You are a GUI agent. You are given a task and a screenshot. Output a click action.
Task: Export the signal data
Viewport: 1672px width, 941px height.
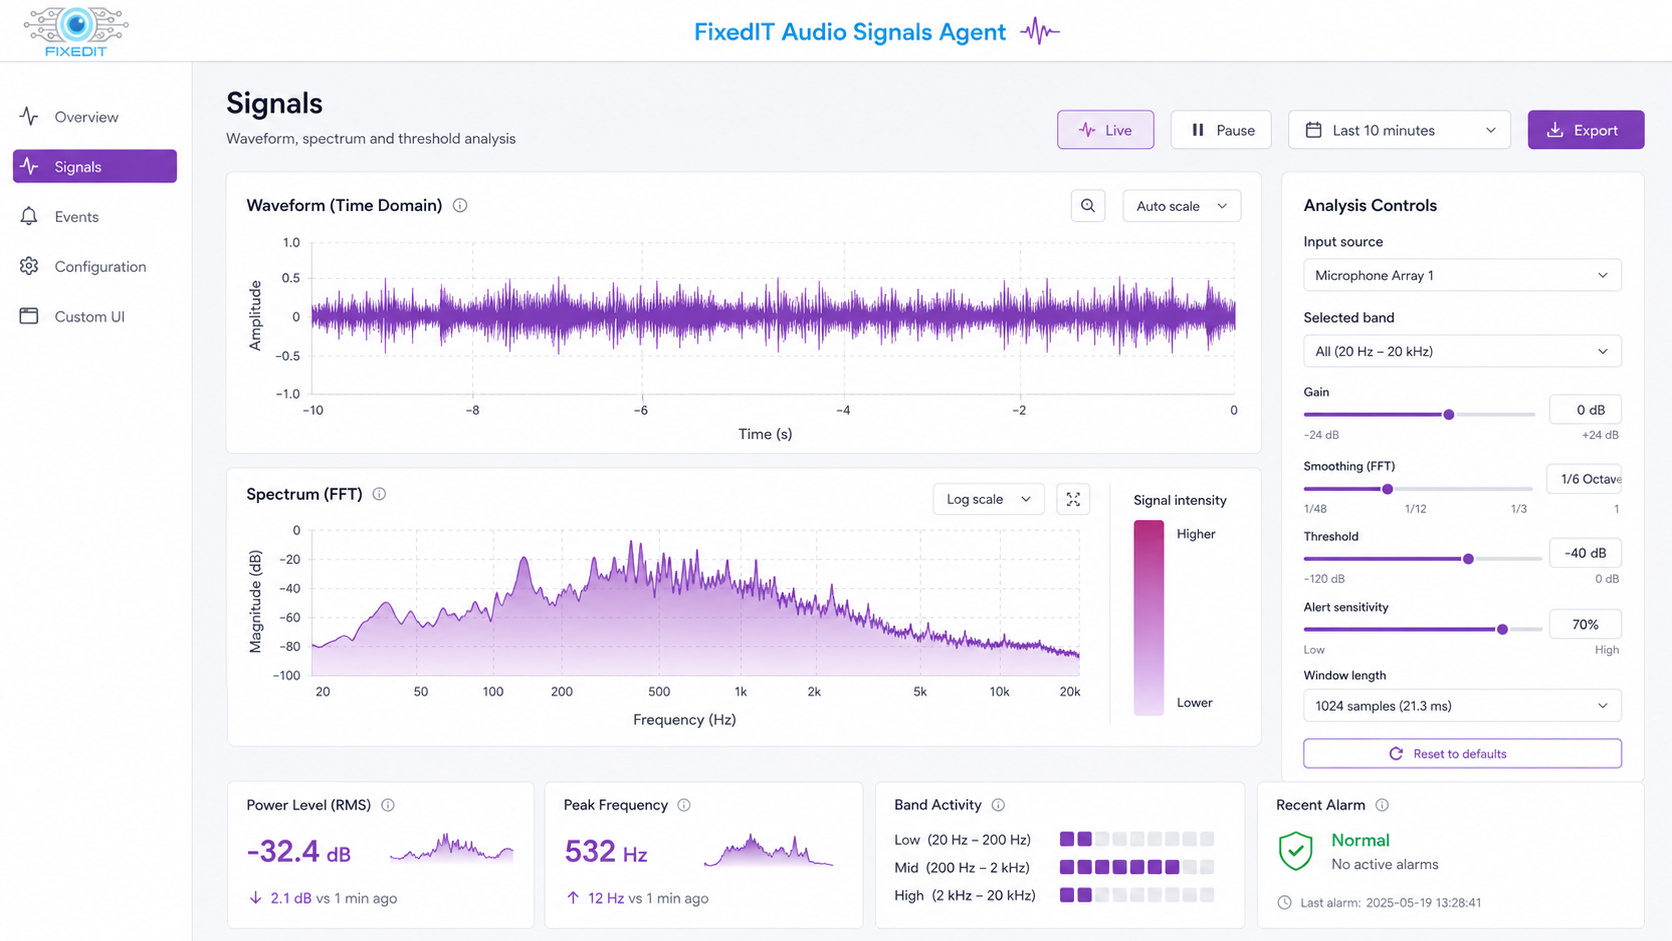[x=1585, y=130]
